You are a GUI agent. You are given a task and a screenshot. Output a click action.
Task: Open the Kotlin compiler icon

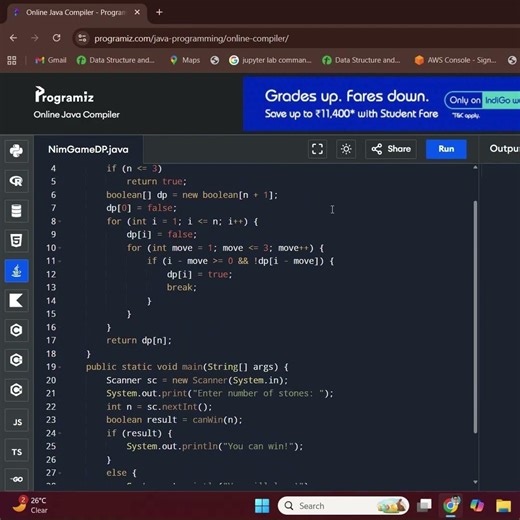pyautogui.click(x=16, y=300)
